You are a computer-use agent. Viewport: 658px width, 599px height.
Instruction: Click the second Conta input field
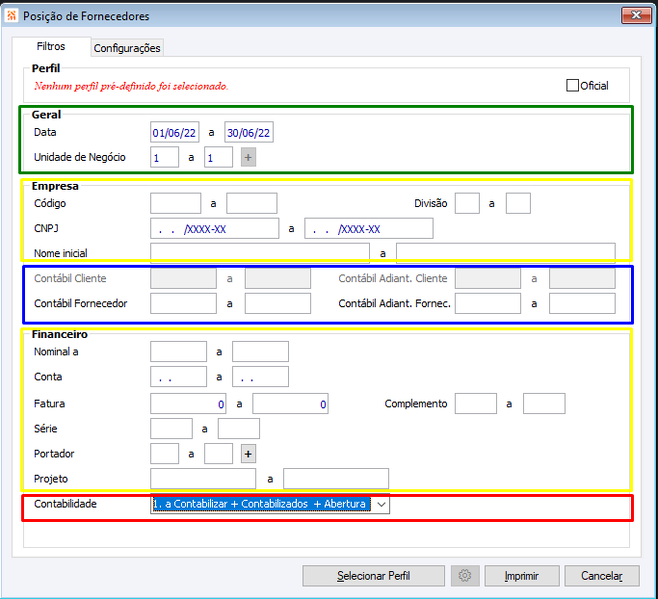260,377
